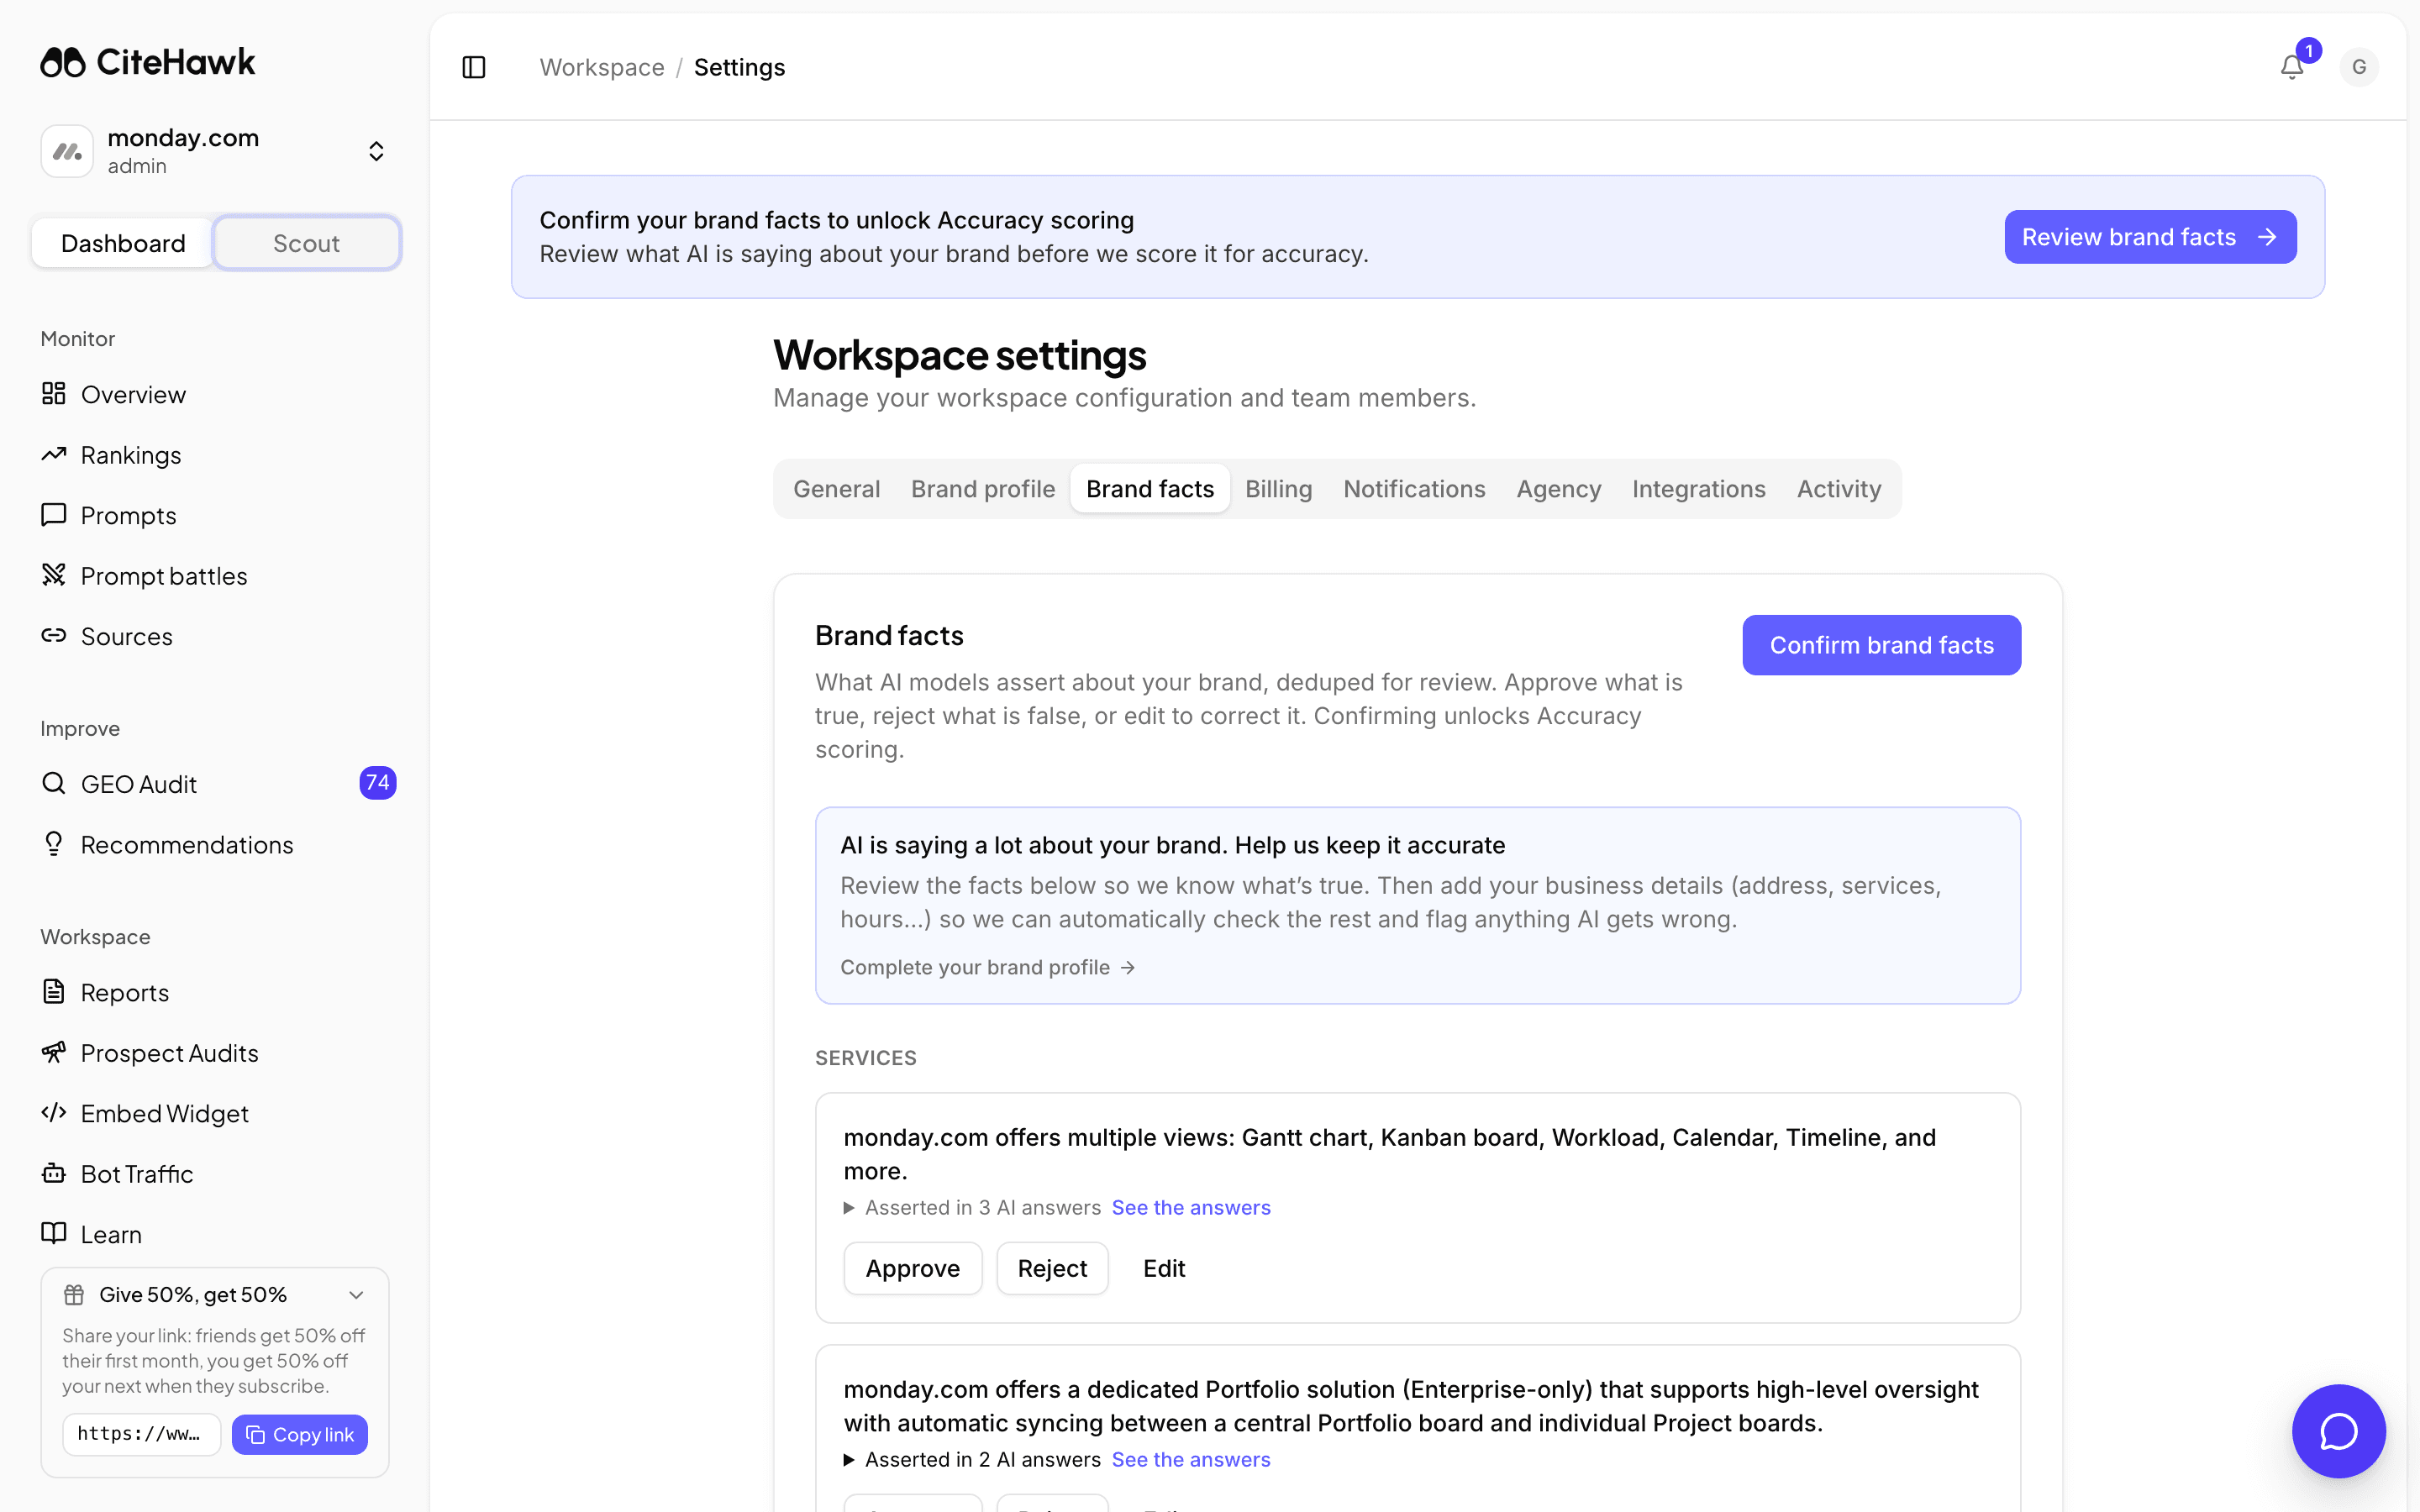Open the notifications bell
The height and width of the screenshot is (1512, 2420).
click(x=2292, y=67)
